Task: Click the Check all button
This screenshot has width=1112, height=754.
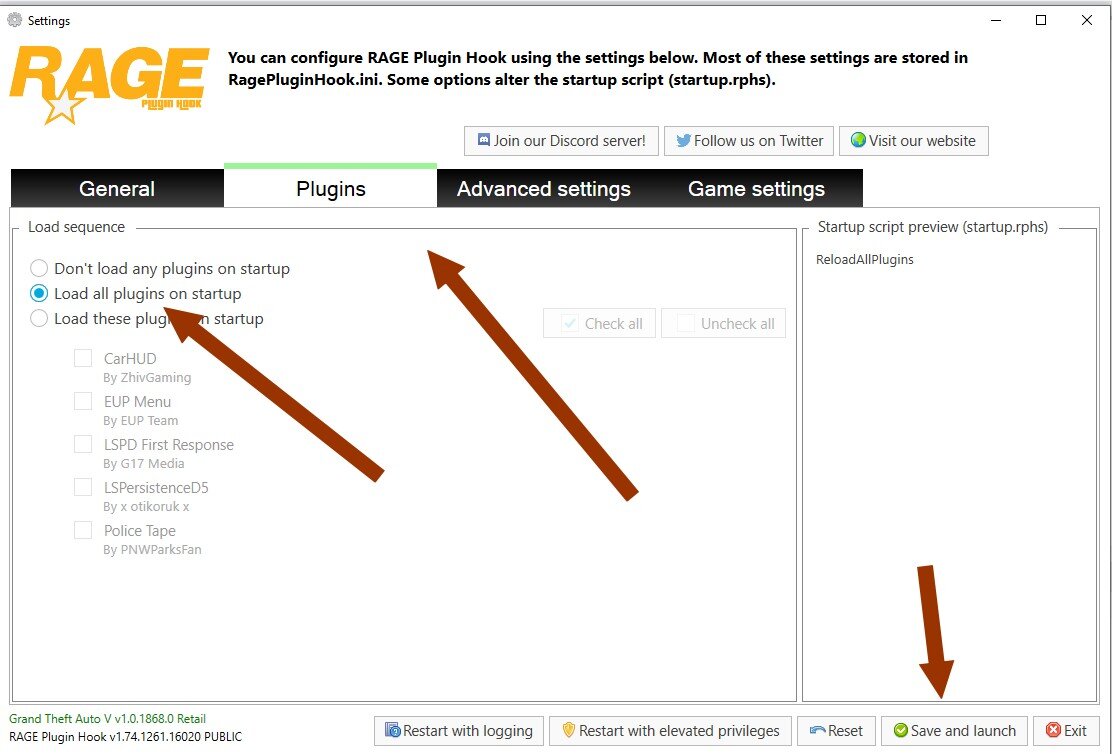Action: (x=599, y=323)
